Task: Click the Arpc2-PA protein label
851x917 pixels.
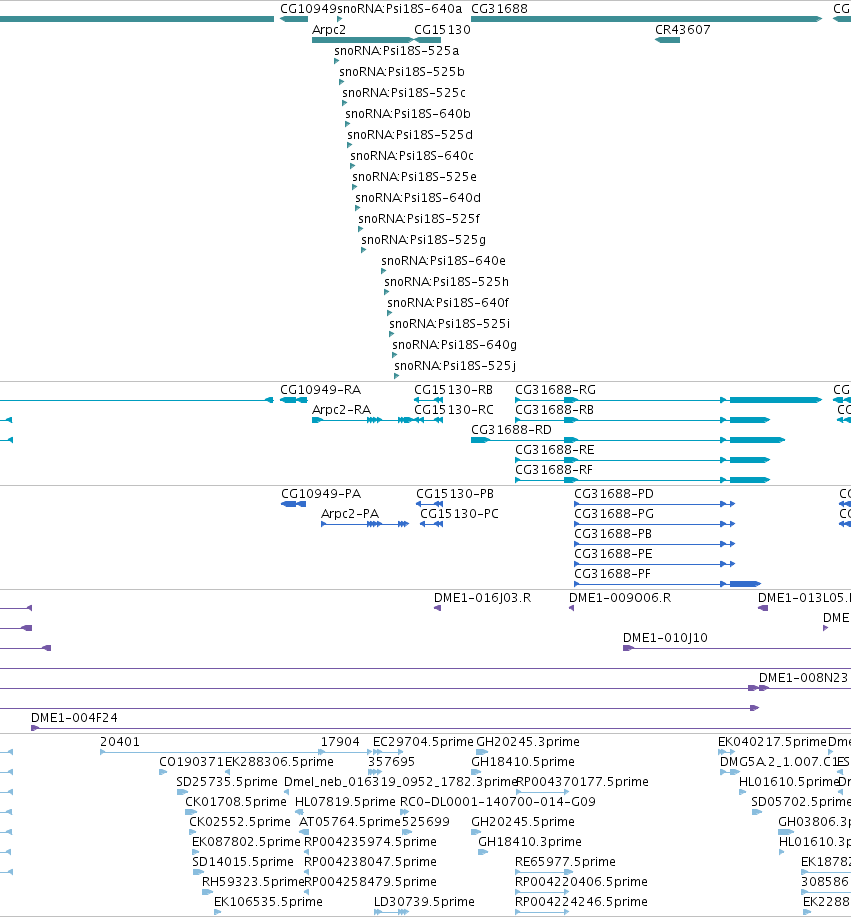Action: click(350, 514)
